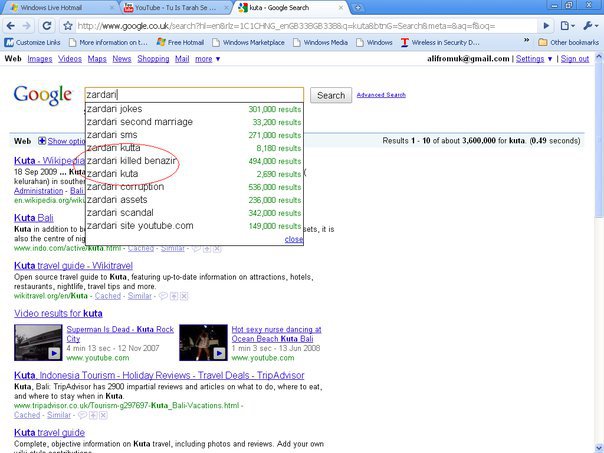
Task: Switch to the Windows Live Hotmail tab
Action: [60, 7]
